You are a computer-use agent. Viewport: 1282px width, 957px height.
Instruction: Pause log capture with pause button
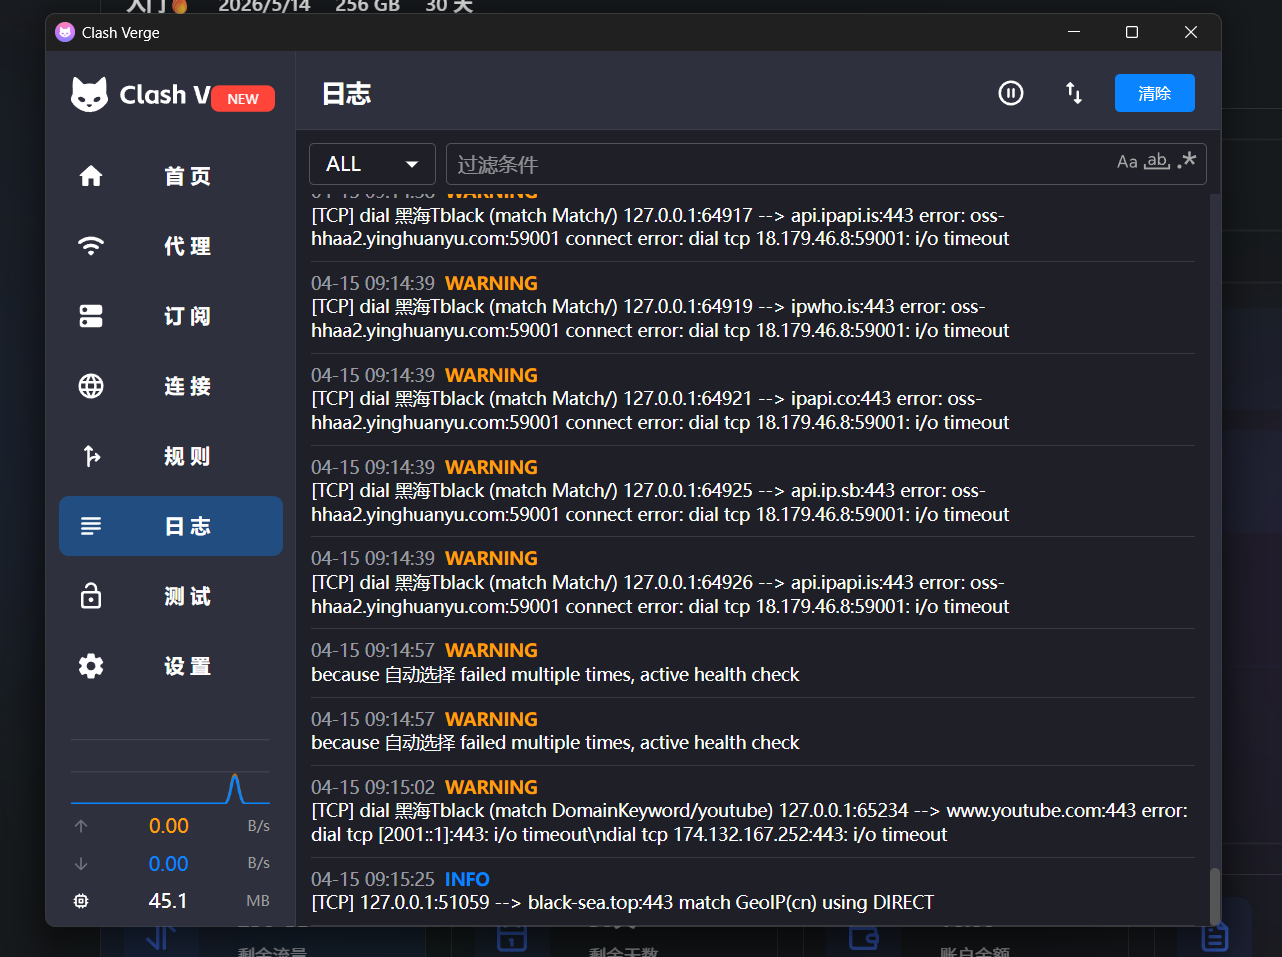(x=1011, y=93)
